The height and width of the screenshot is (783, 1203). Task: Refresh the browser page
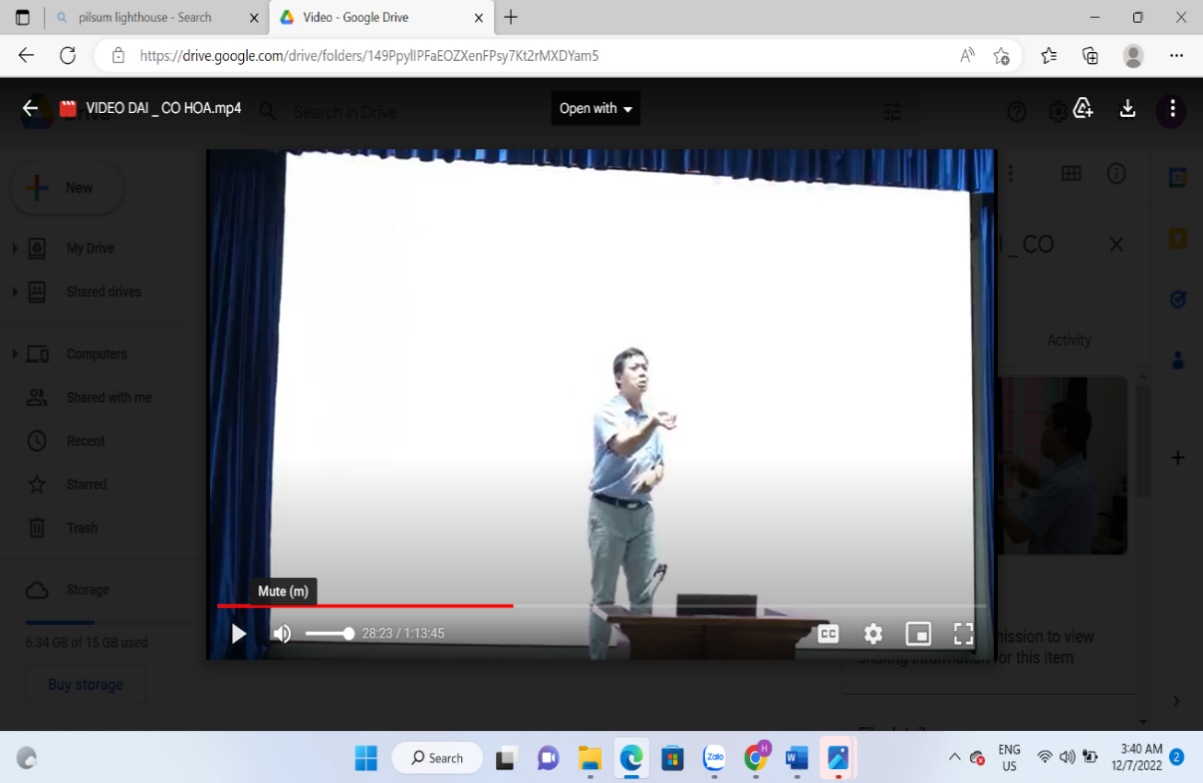[x=68, y=56]
